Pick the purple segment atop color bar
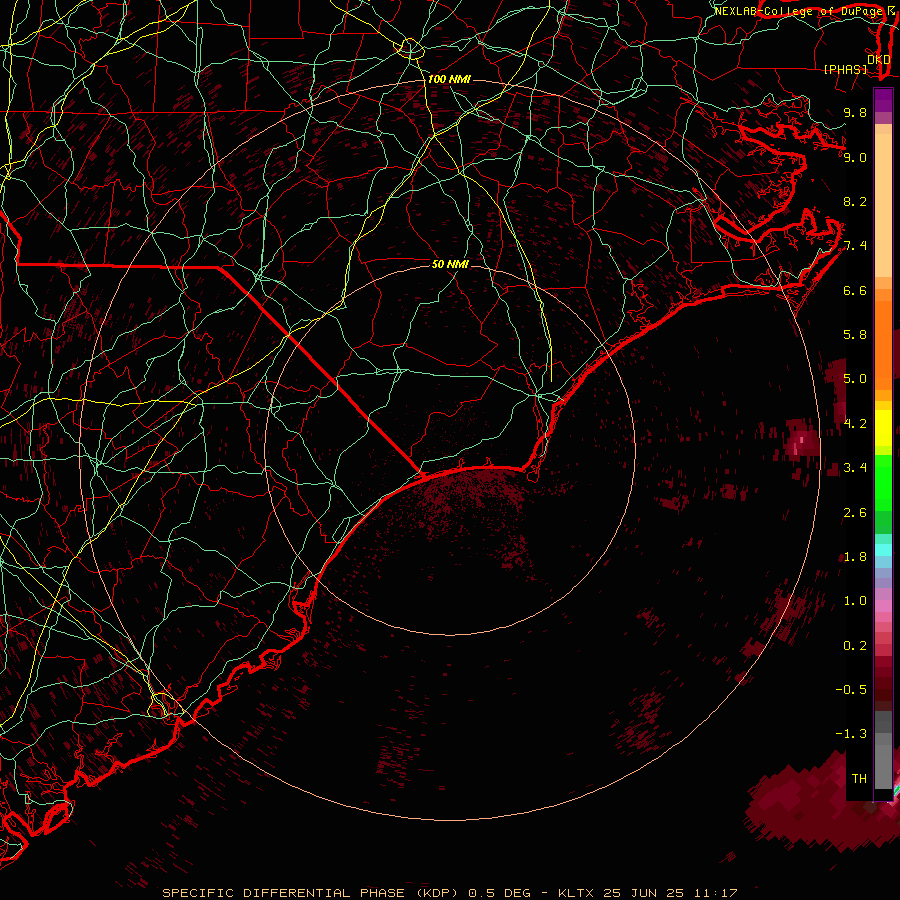The image size is (900, 900). pyautogui.click(x=883, y=100)
